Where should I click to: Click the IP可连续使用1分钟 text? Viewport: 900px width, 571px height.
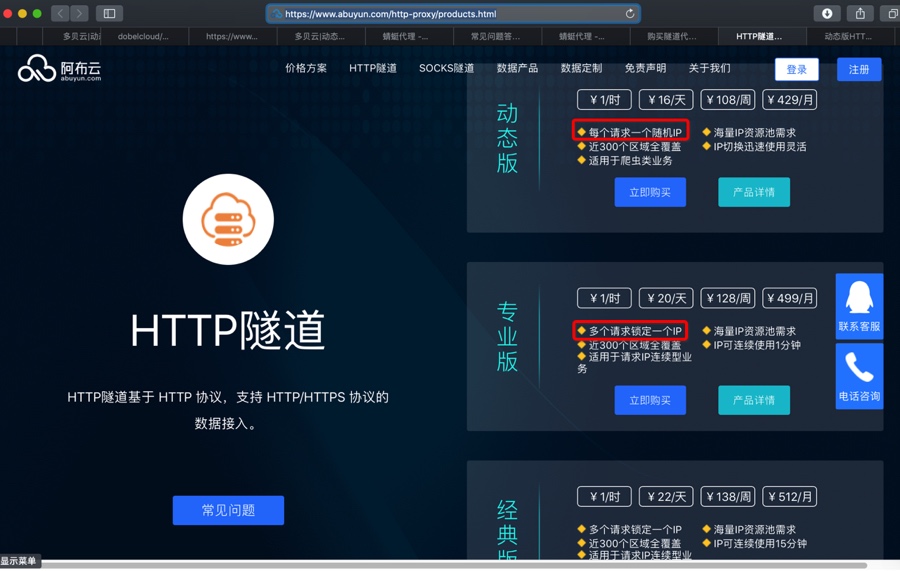pos(757,345)
